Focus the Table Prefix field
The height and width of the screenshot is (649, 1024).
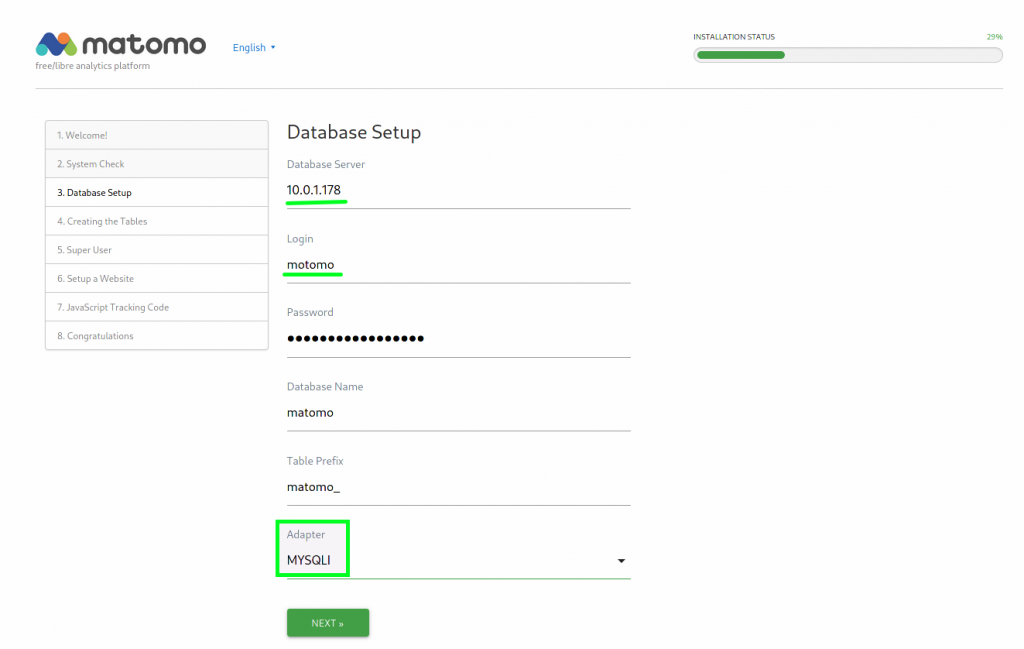(x=458, y=487)
